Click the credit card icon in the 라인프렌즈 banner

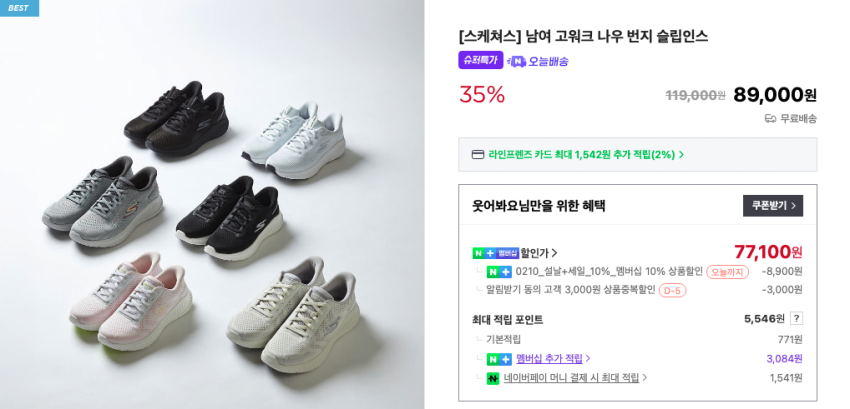(x=478, y=155)
